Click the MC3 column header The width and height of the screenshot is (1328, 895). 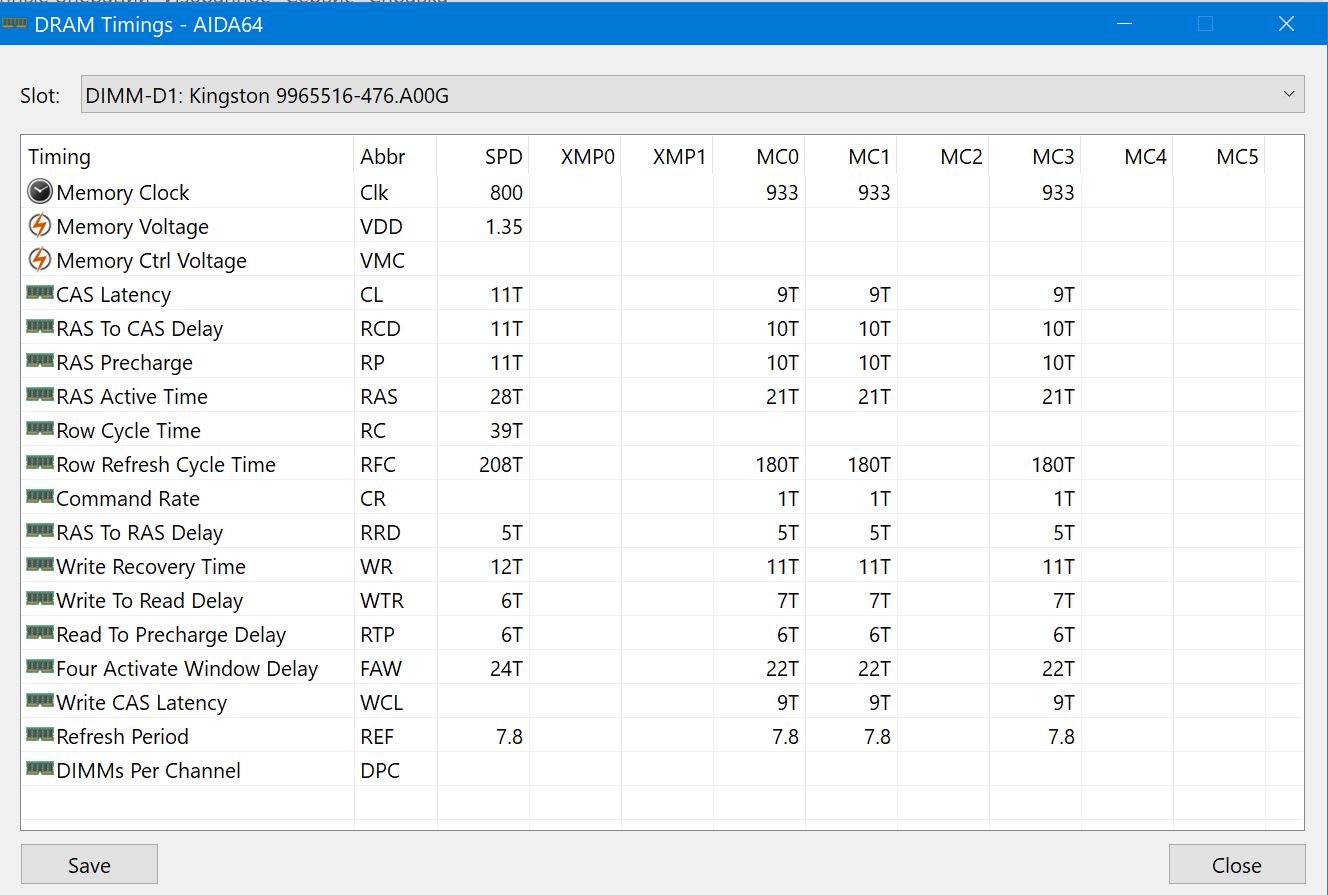tap(1053, 157)
